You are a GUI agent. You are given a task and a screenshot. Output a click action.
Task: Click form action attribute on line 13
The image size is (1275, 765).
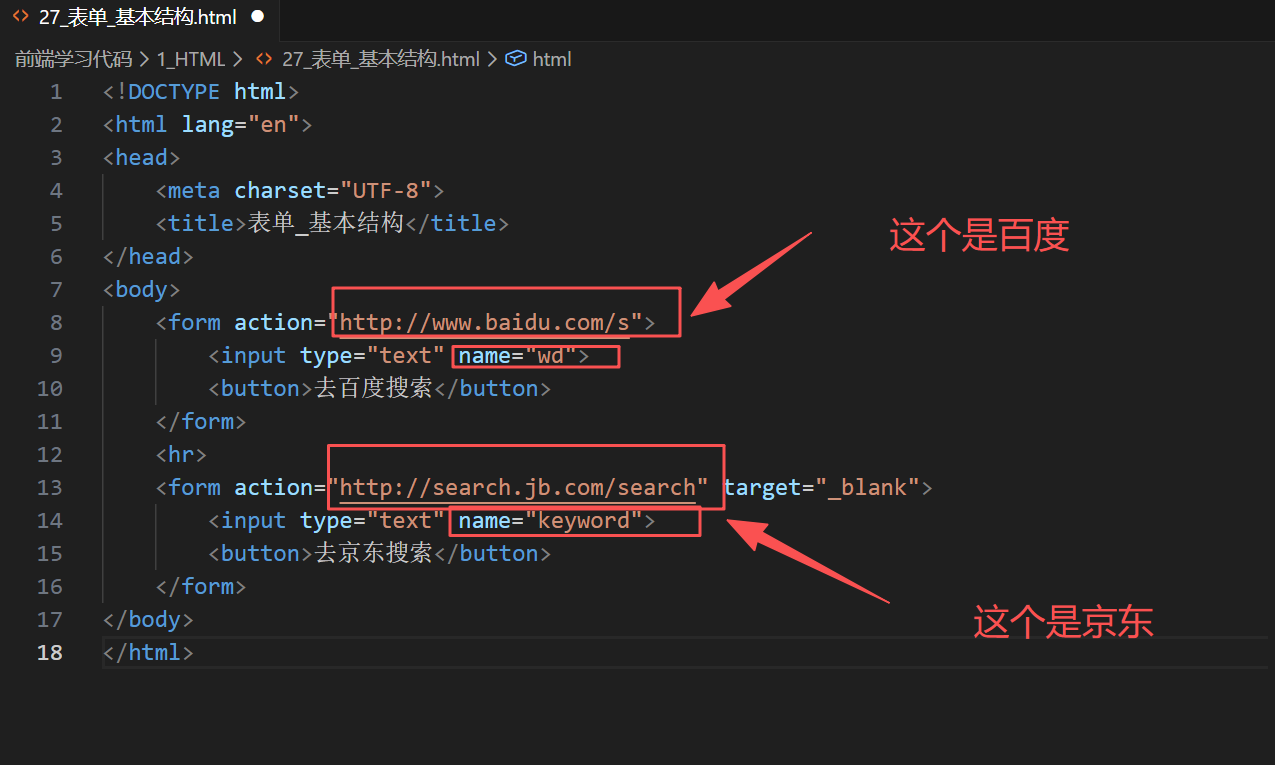tap(471, 488)
